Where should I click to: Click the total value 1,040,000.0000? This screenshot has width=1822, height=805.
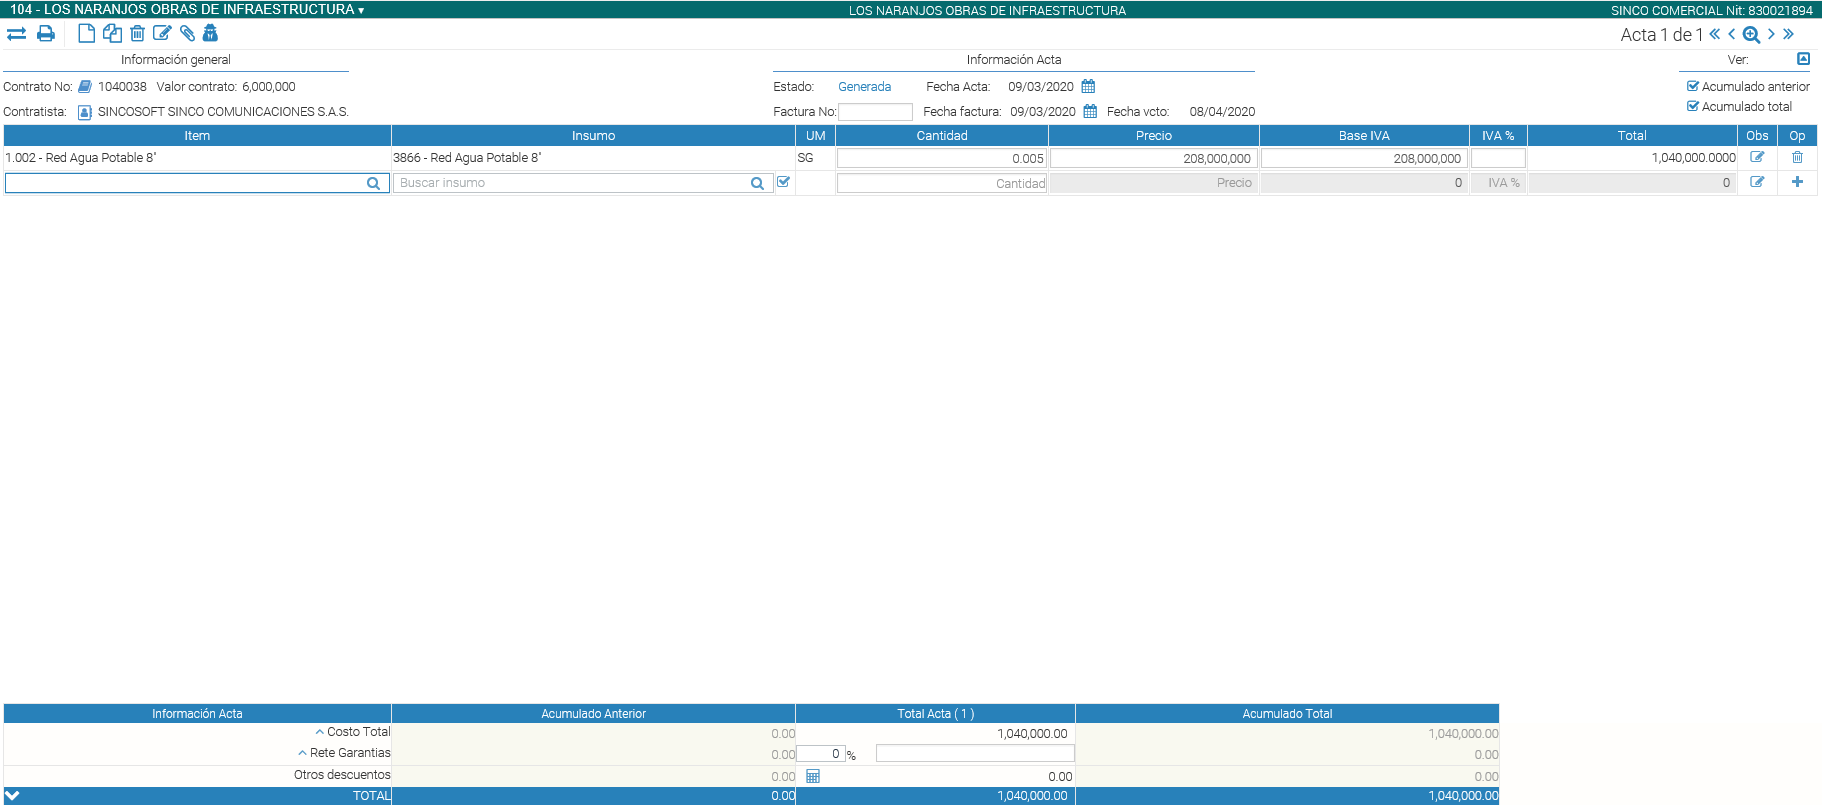[1693, 158]
